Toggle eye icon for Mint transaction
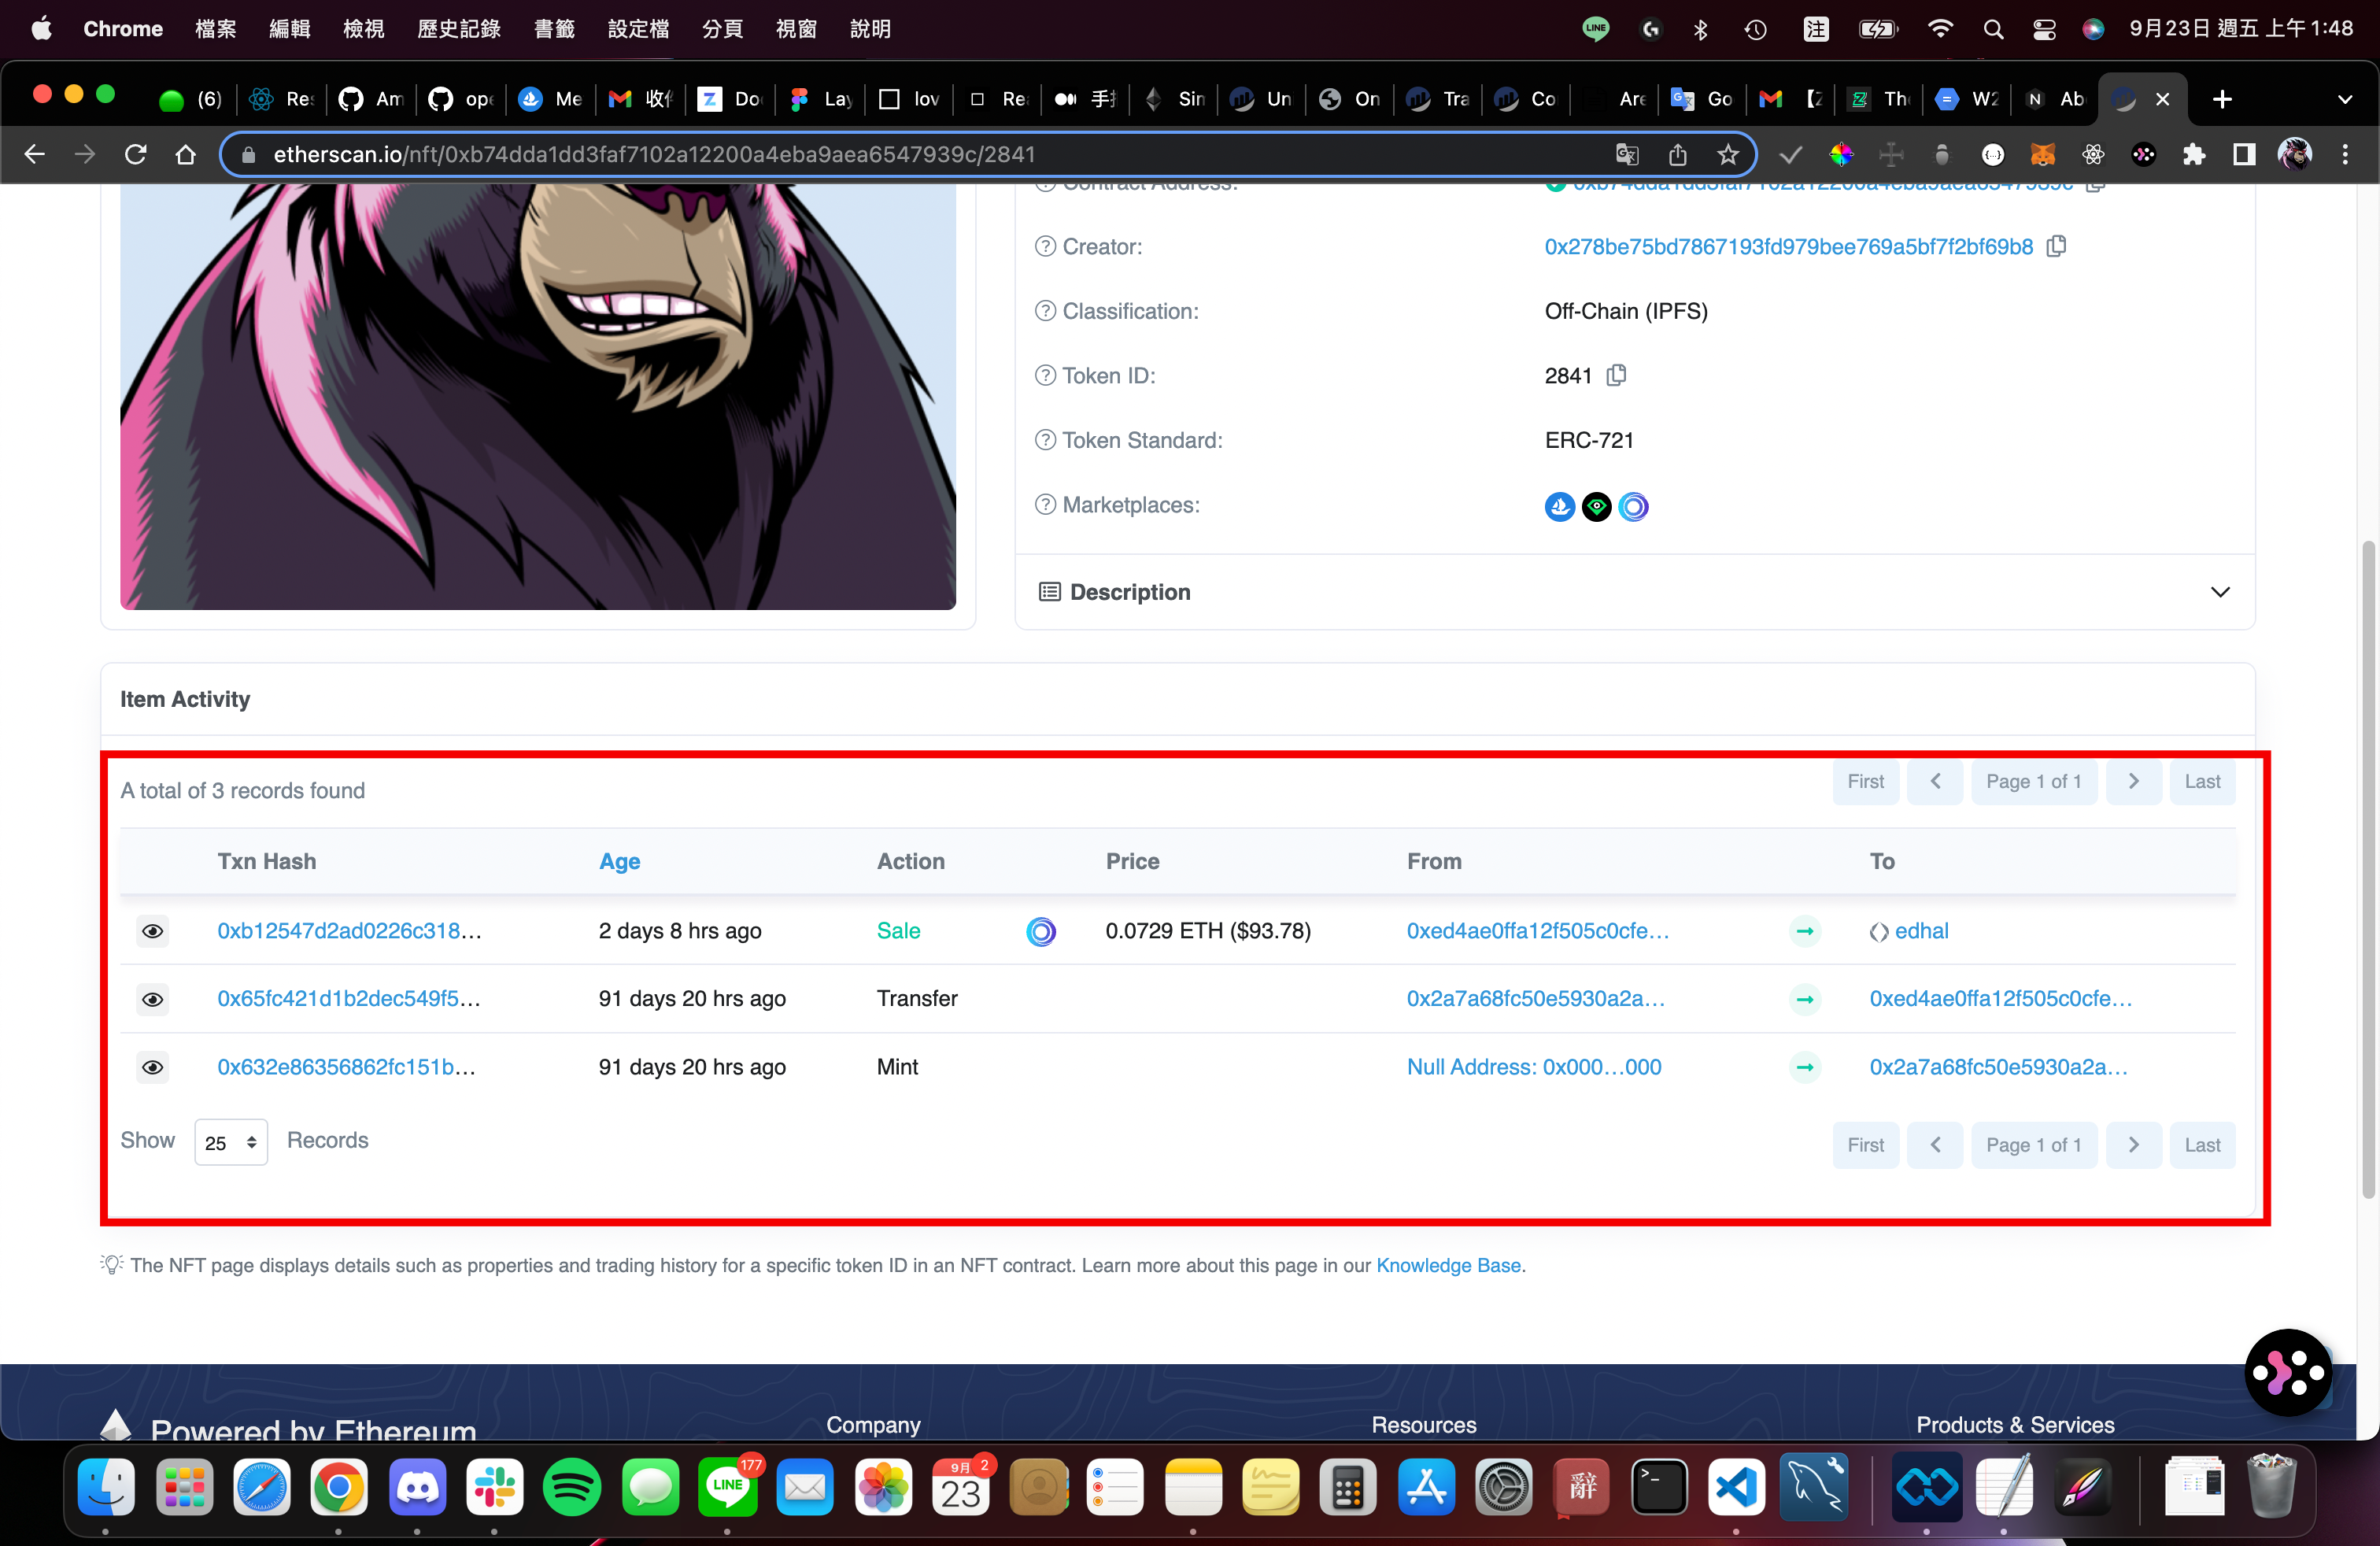Screen dimensions: 2380x1546 coord(152,1067)
